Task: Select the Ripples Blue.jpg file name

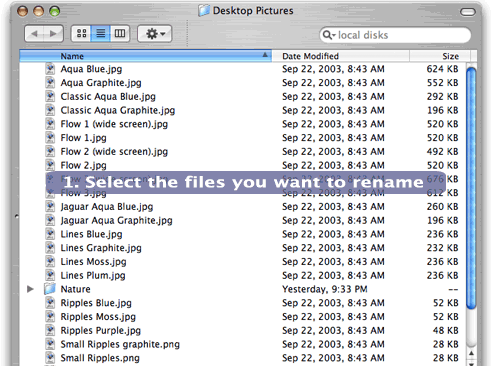Action: tap(96, 303)
